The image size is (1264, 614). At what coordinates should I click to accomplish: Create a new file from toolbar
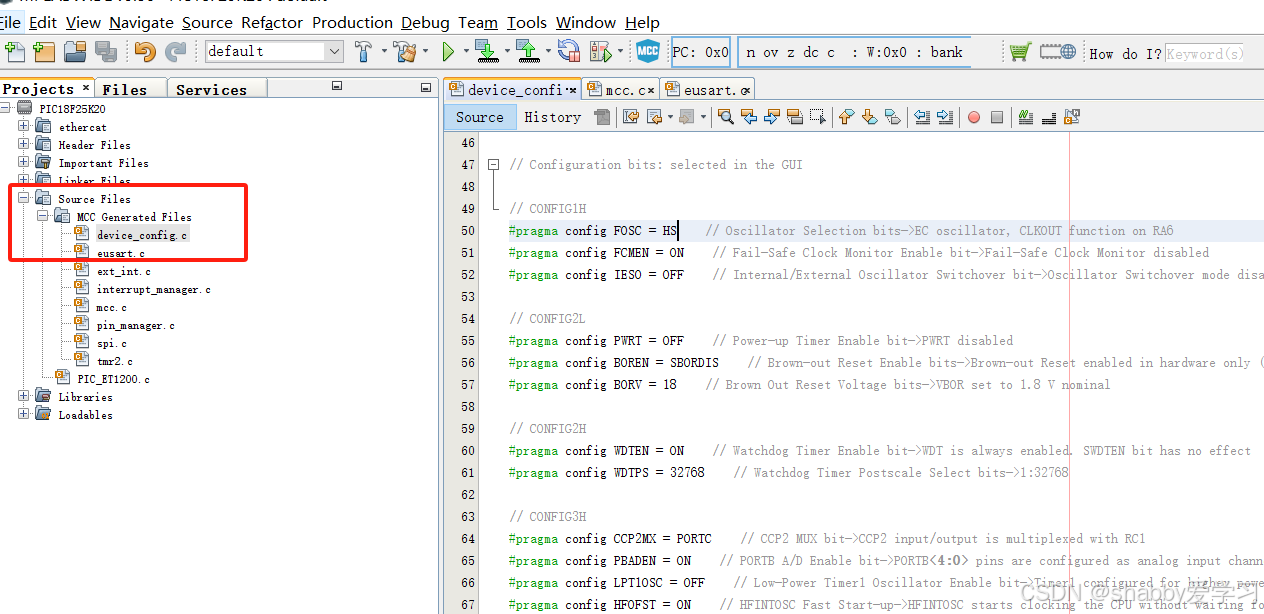tap(14, 51)
